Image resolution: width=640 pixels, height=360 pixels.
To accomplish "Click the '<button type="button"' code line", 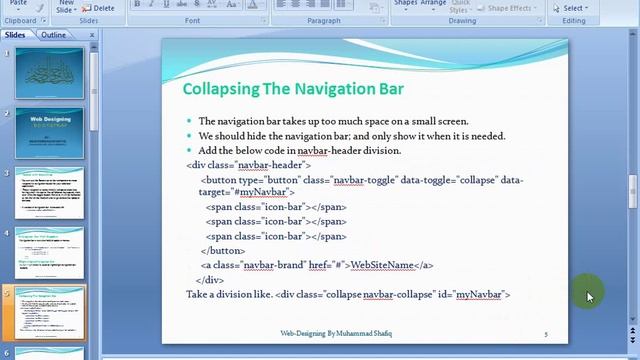I will pyautogui.click(x=361, y=186).
